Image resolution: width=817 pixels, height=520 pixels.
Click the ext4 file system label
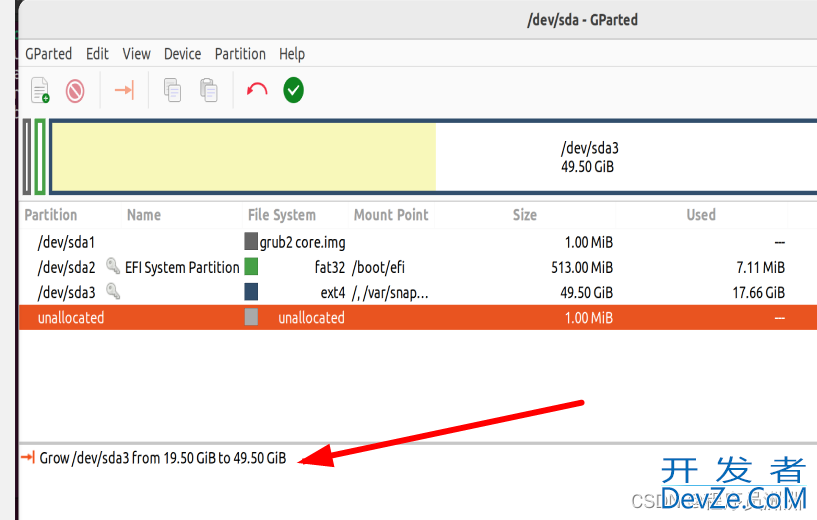[333, 293]
